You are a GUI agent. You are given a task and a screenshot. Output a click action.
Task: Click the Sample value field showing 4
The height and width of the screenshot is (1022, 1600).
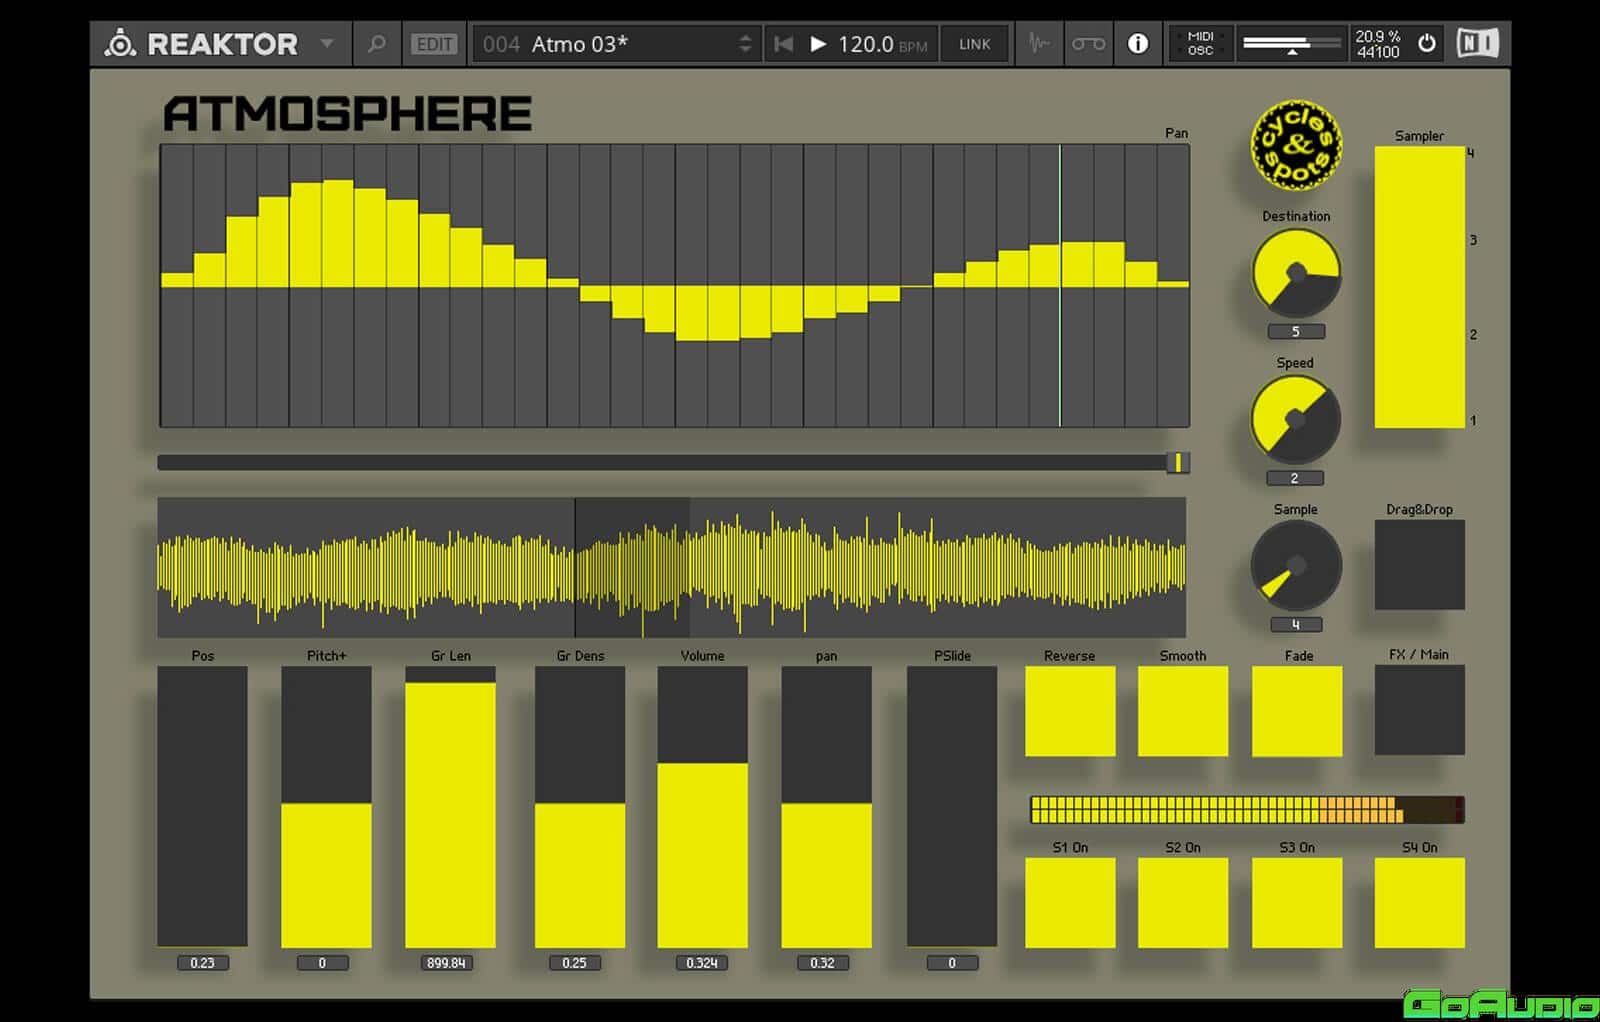pos(1295,625)
